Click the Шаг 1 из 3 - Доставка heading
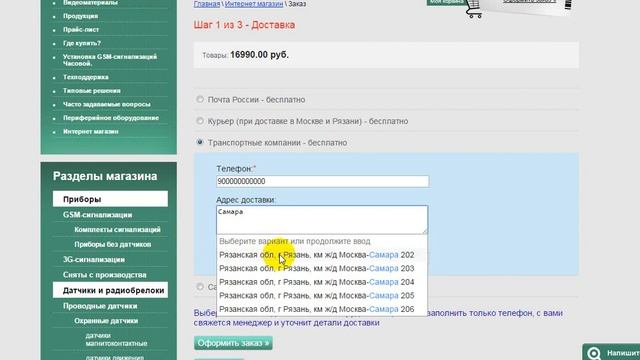Screen dimensions: 640x360 (244, 25)
